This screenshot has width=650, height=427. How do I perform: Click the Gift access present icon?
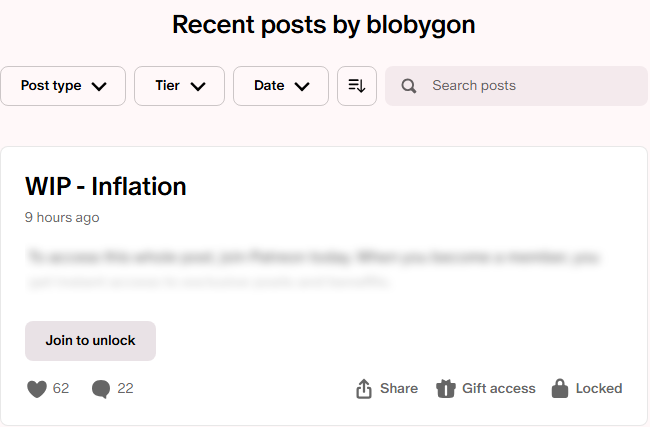coord(446,389)
